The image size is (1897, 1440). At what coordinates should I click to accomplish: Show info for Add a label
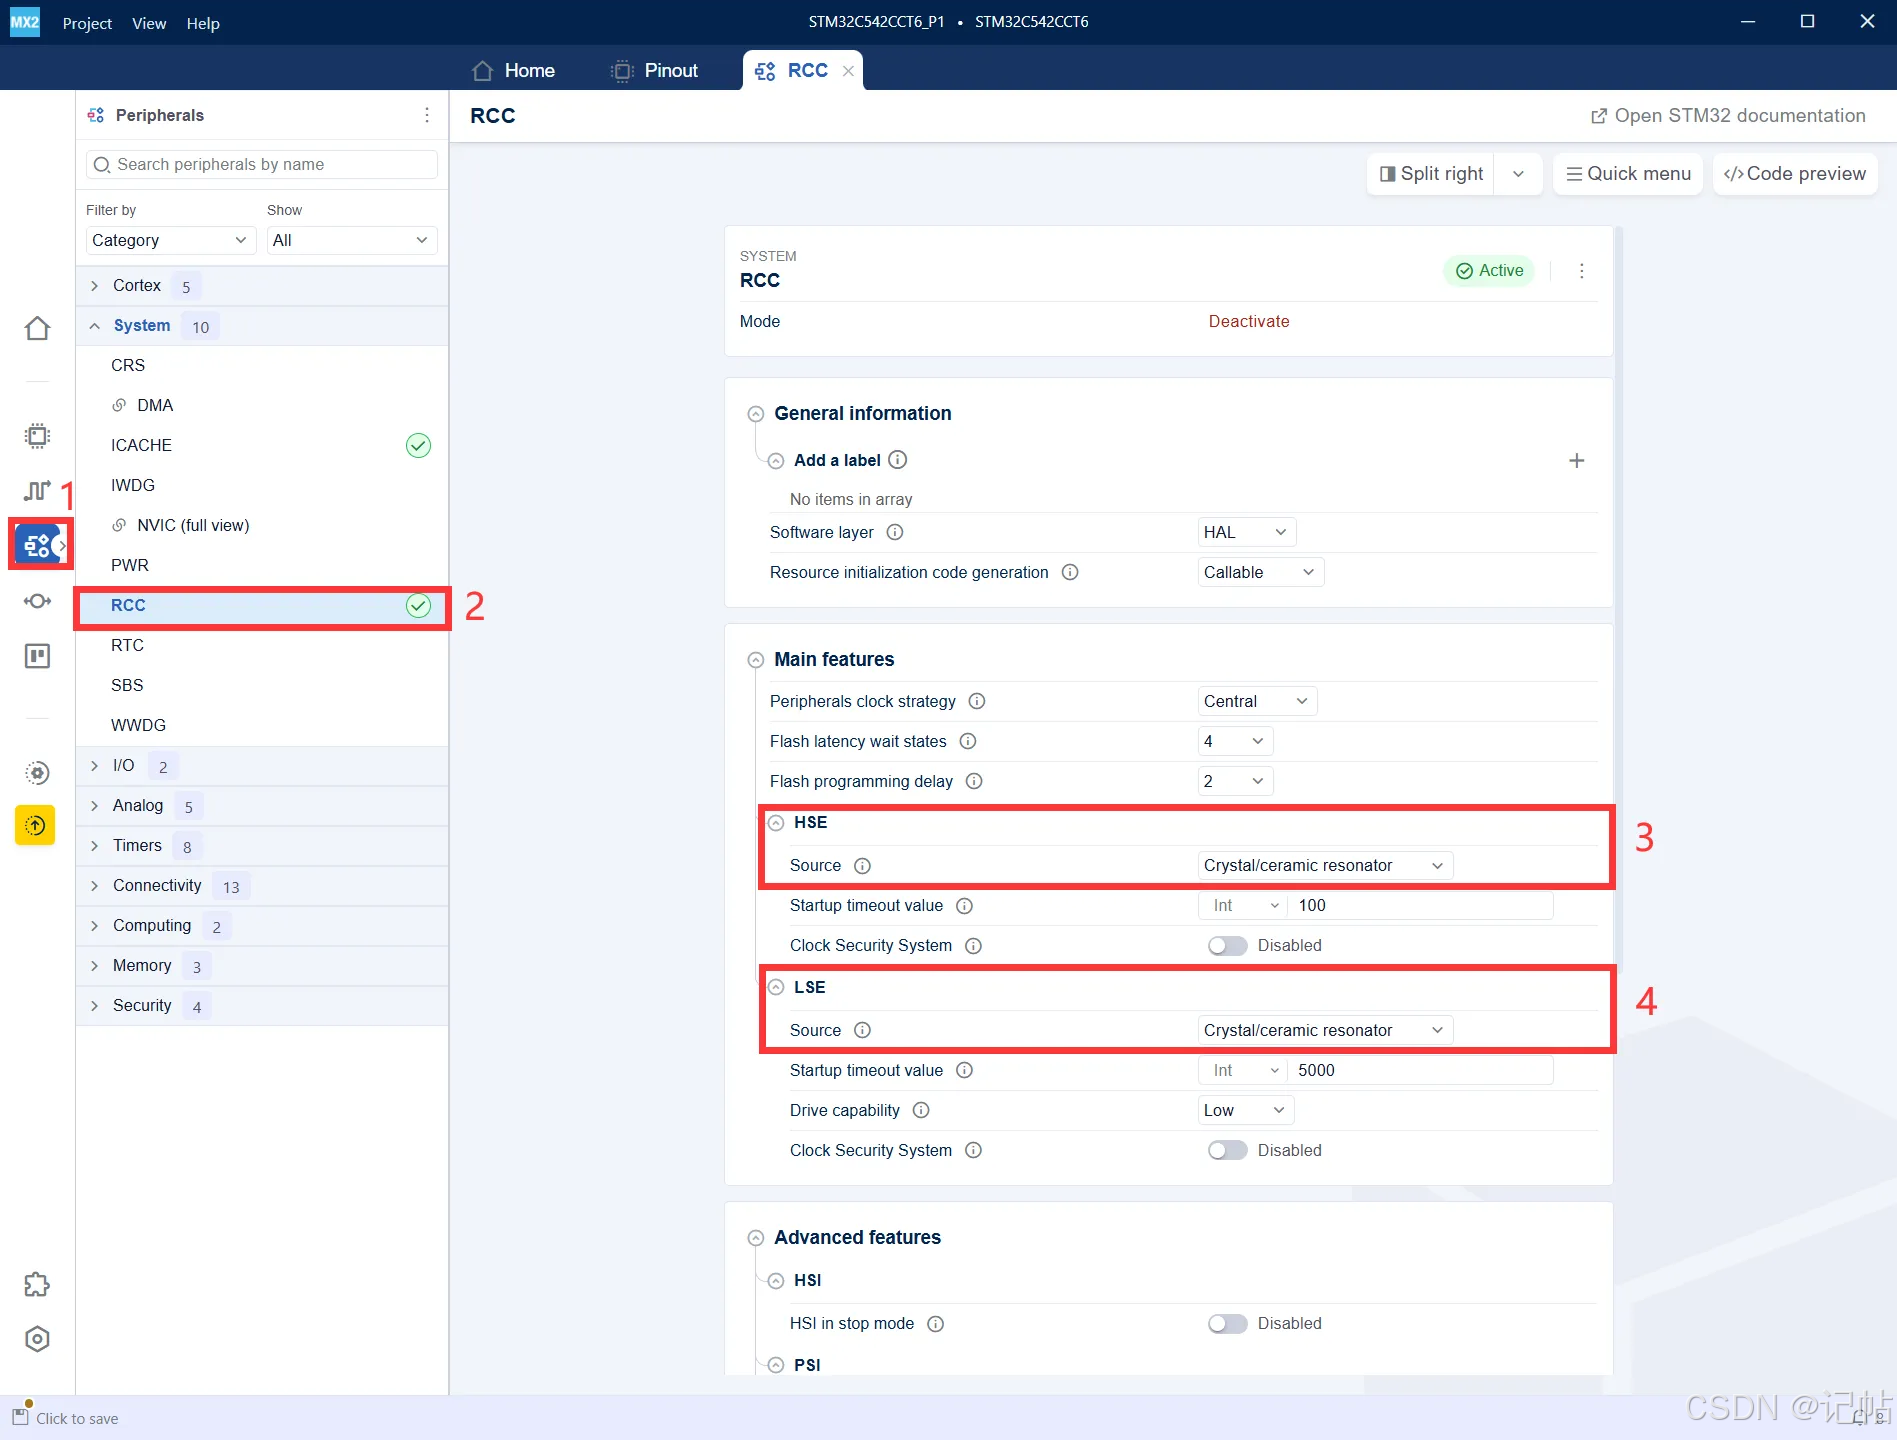click(898, 460)
